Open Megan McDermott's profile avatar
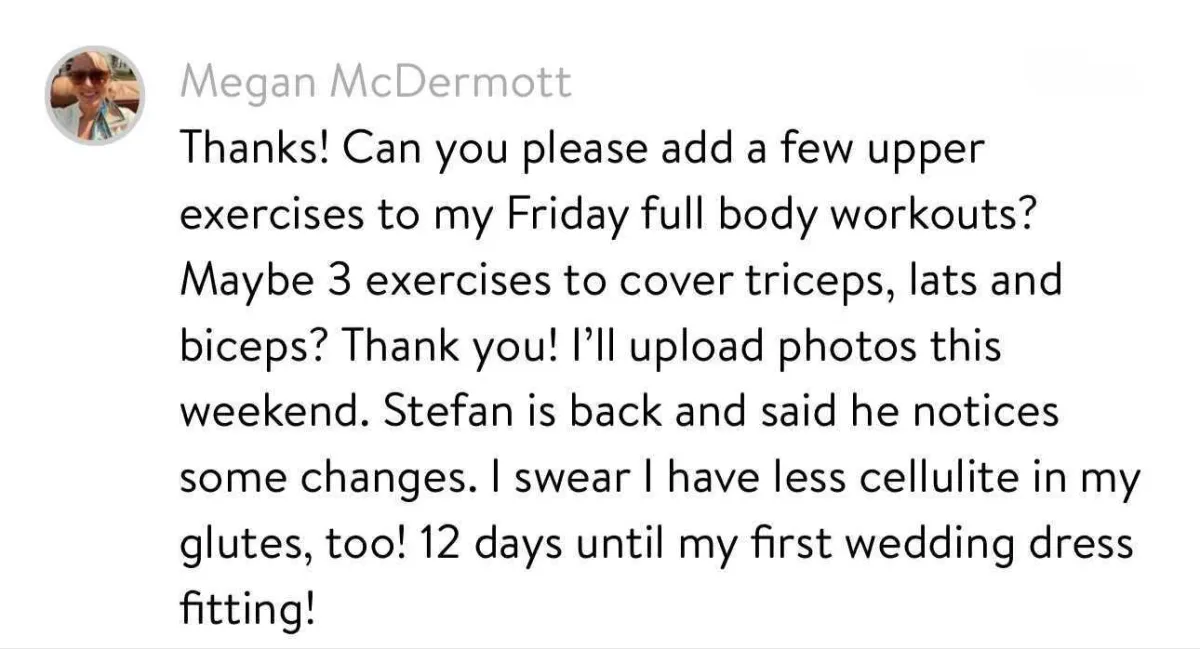 coord(96,96)
